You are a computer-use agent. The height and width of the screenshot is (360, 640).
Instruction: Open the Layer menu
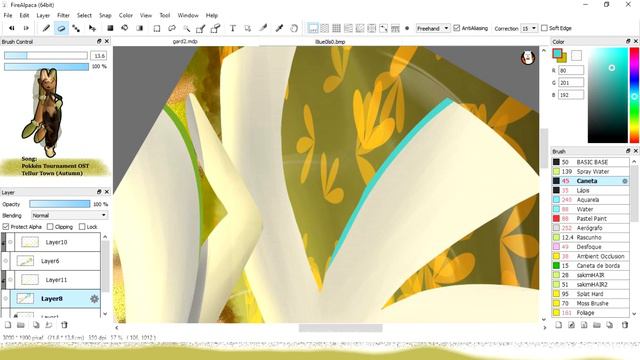43,15
